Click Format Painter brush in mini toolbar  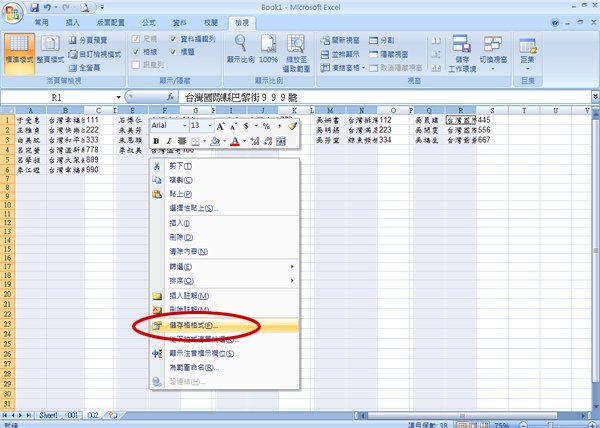[292, 125]
